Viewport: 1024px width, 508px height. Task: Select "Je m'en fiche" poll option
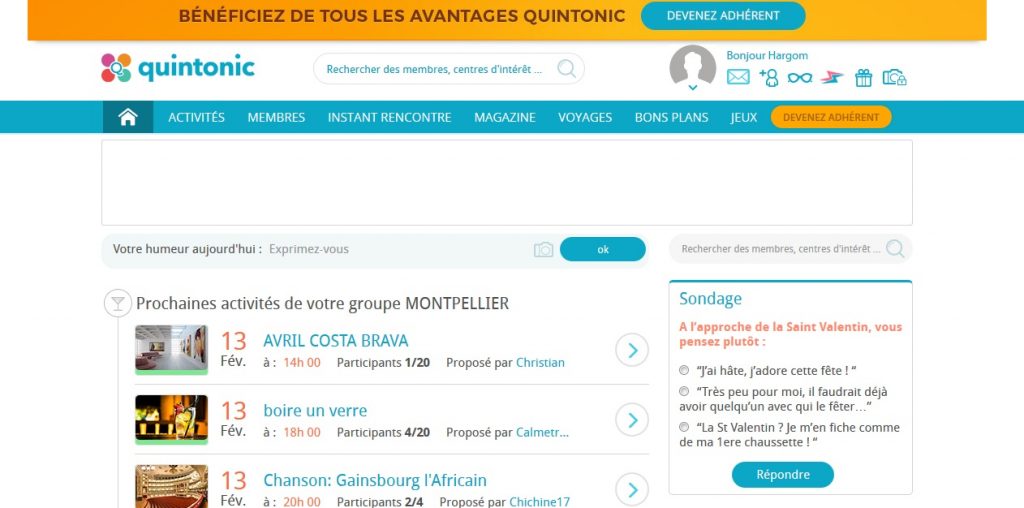(684, 427)
